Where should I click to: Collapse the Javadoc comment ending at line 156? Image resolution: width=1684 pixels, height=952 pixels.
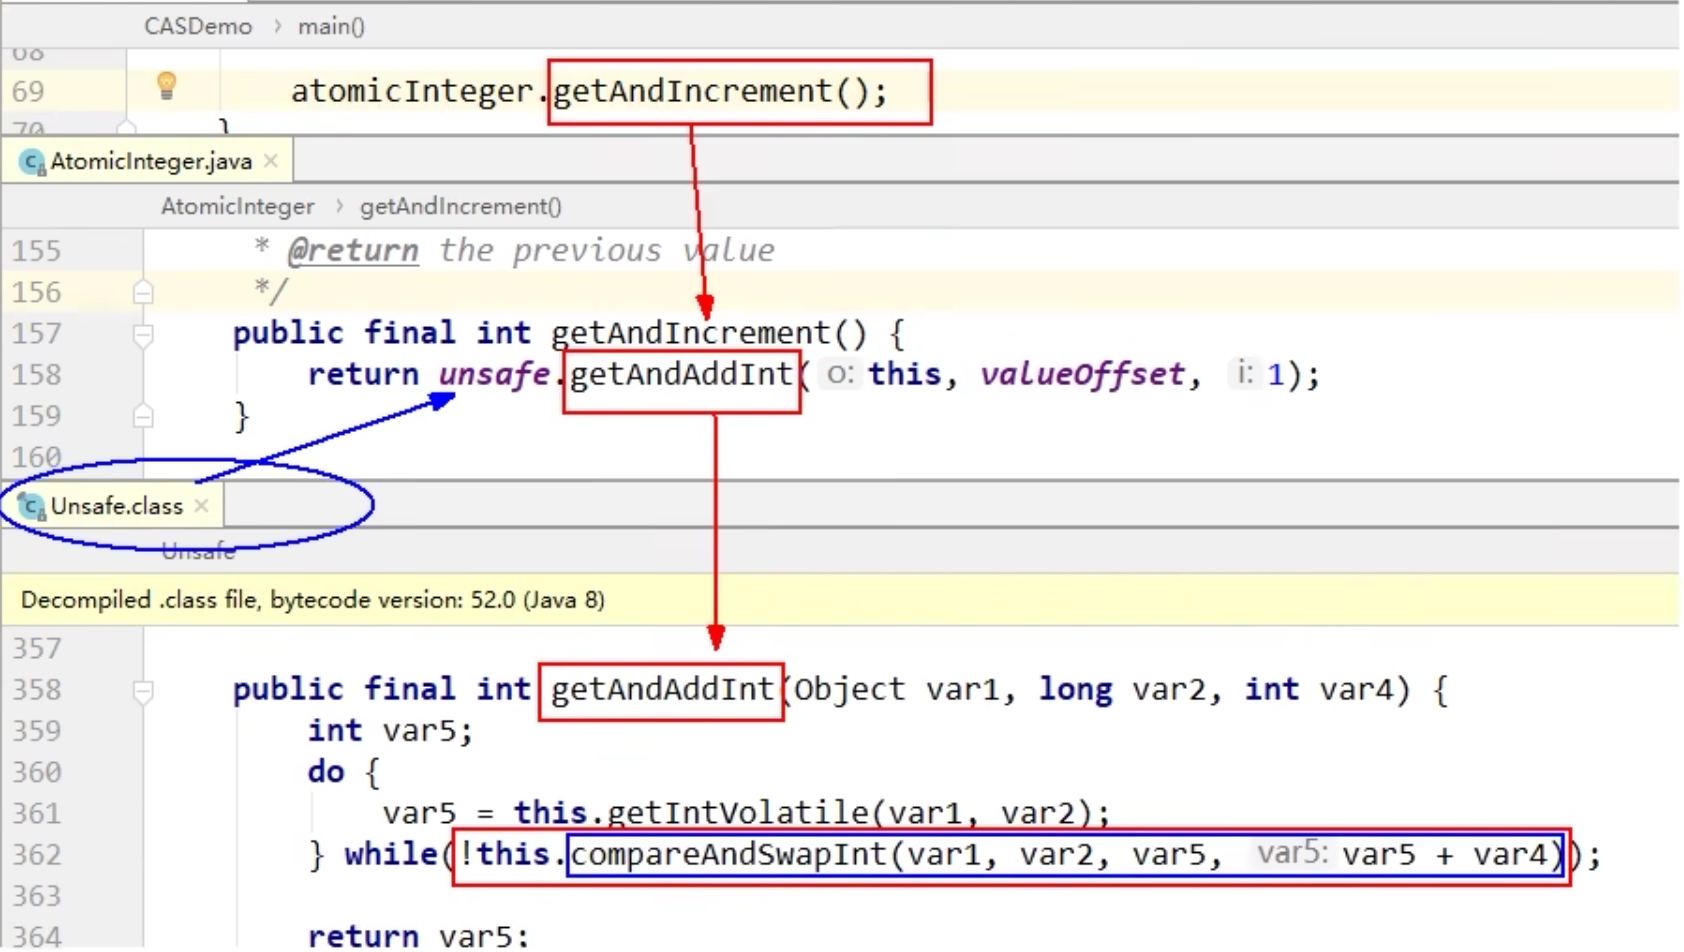click(x=143, y=292)
